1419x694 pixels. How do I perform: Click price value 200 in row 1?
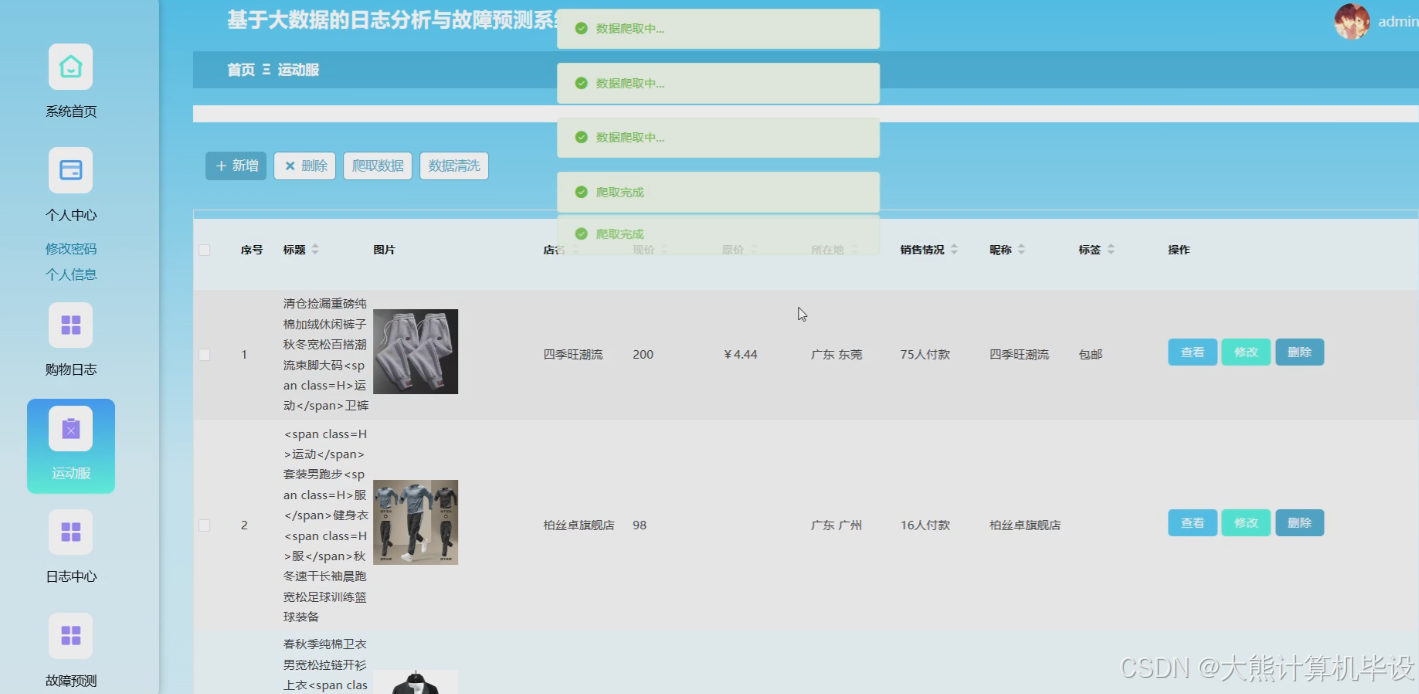(643, 355)
